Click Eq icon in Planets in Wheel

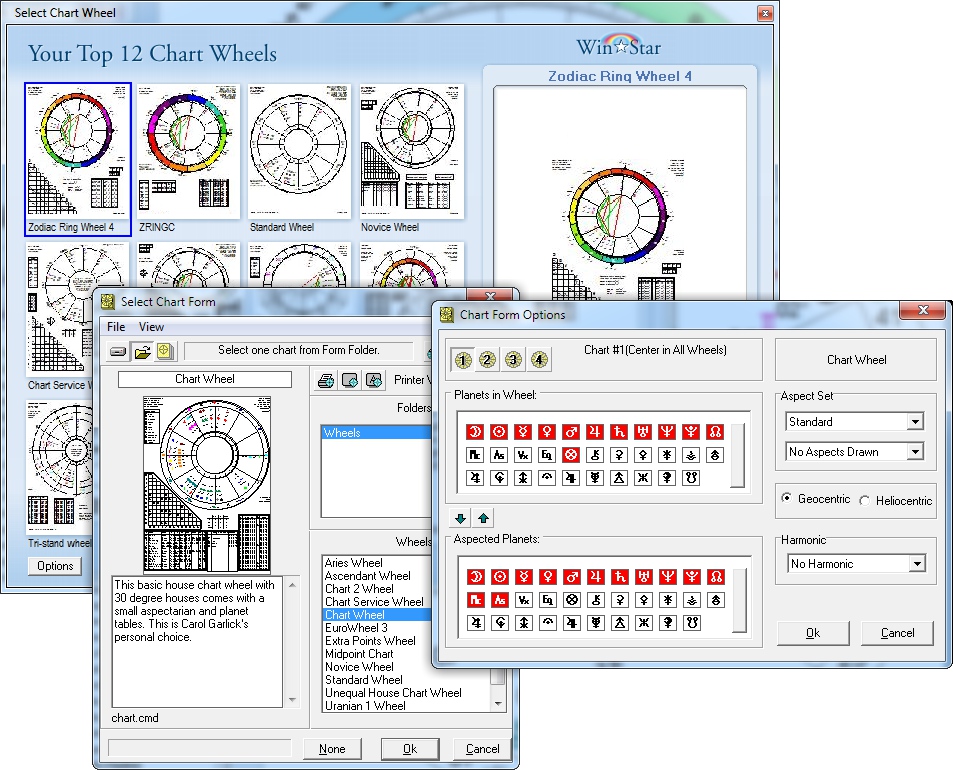[x=547, y=455]
